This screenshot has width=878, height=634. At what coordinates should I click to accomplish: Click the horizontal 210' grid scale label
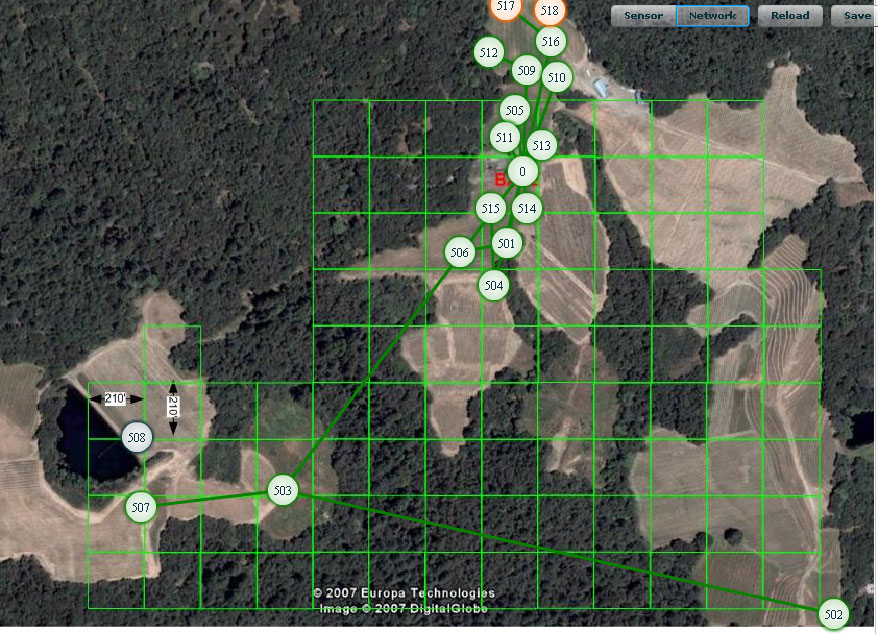(116, 399)
